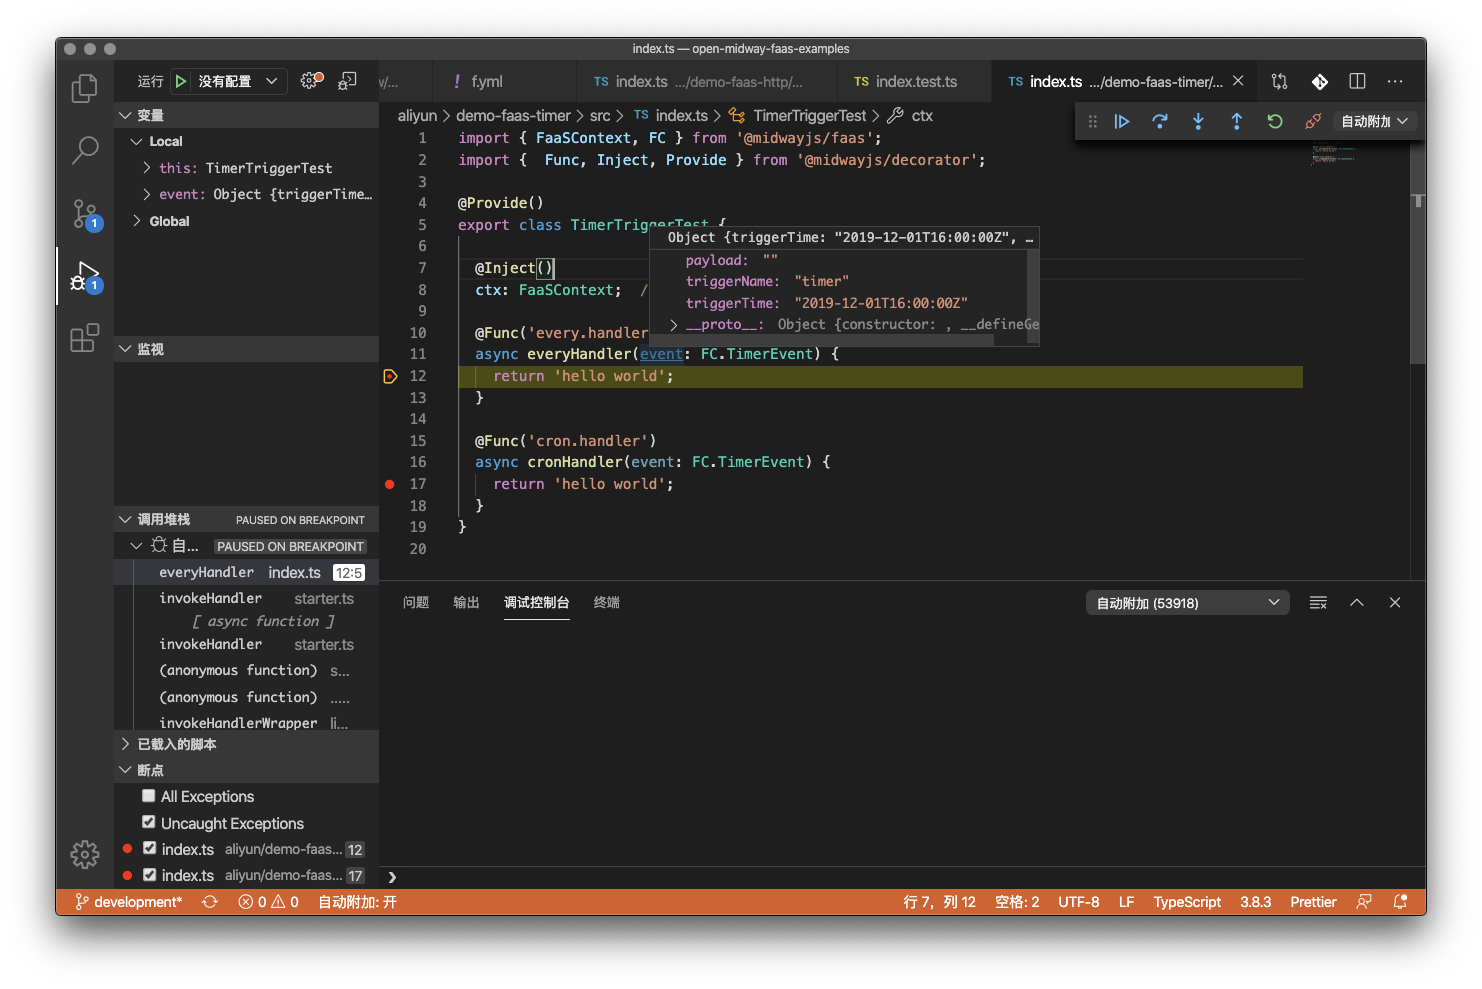Click the Step Over debug icon
Screen dimensions: 1482x989
pyautogui.click(x=1160, y=121)
